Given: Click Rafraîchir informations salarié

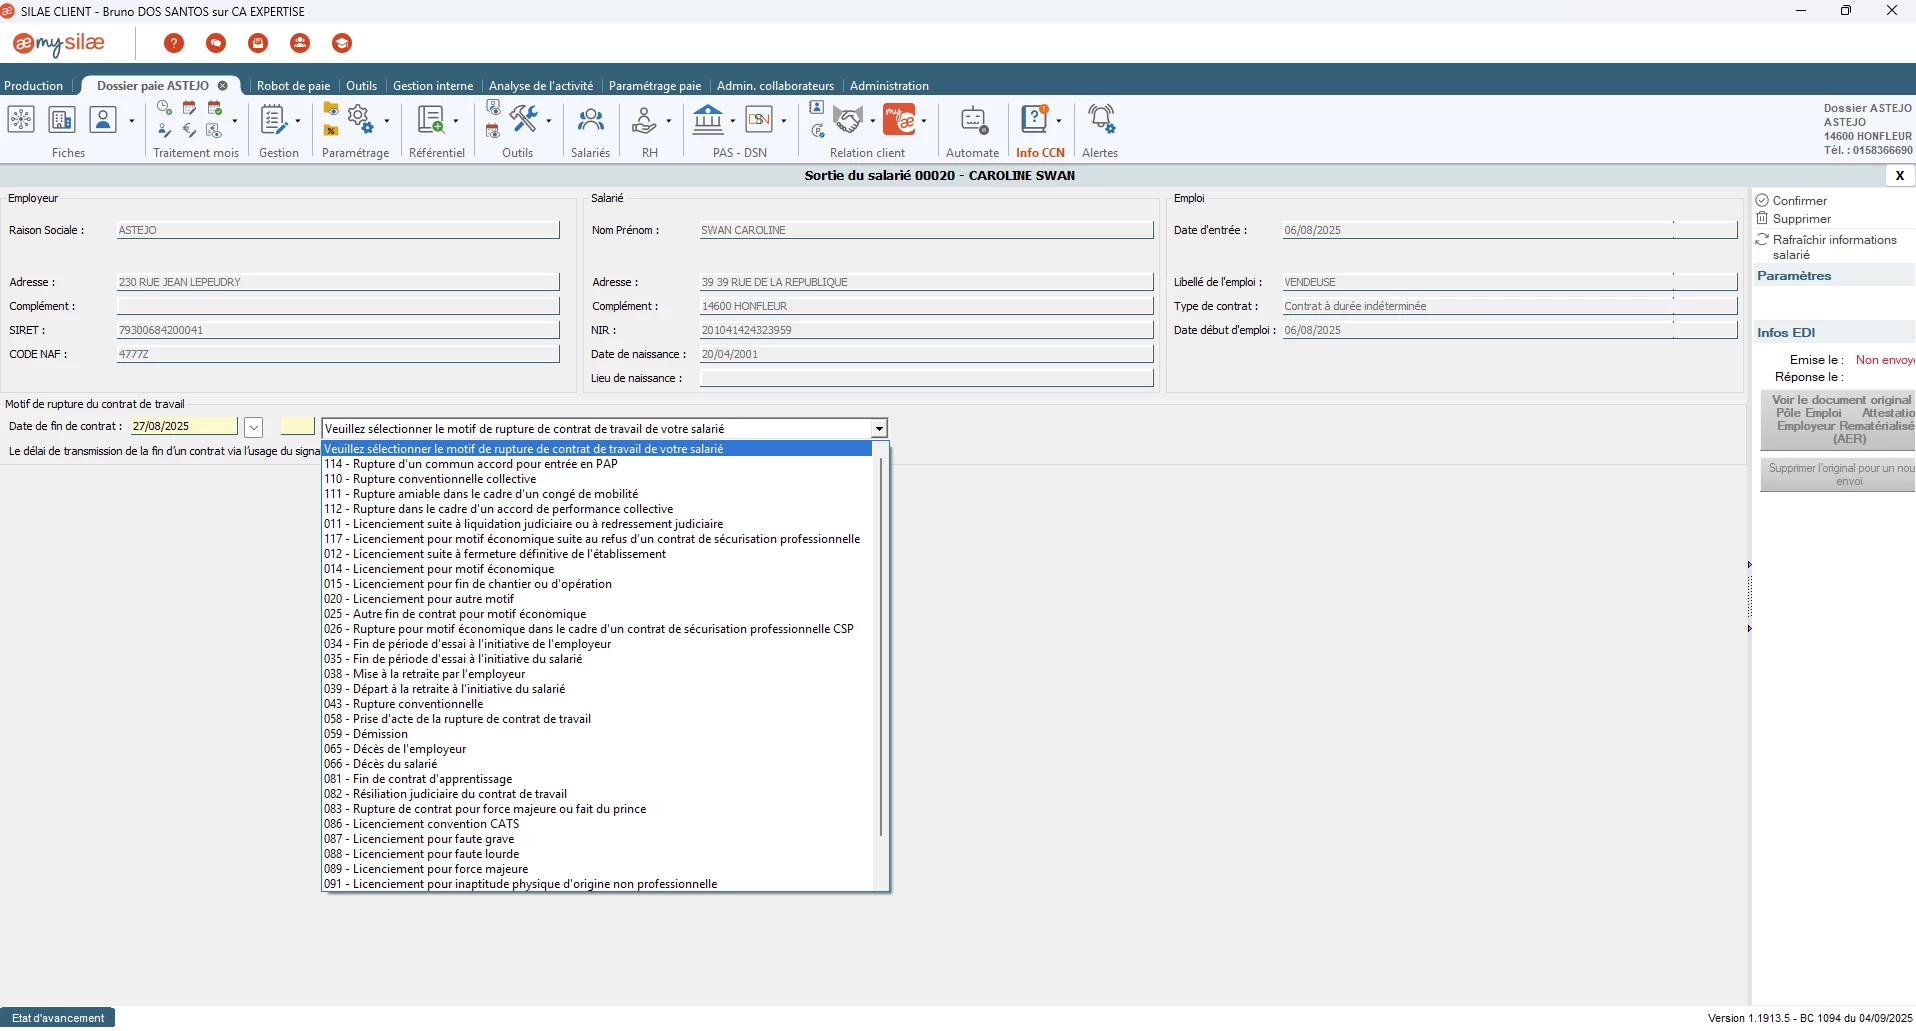Looking at the screenshot, I should (x=1834, y=240).
